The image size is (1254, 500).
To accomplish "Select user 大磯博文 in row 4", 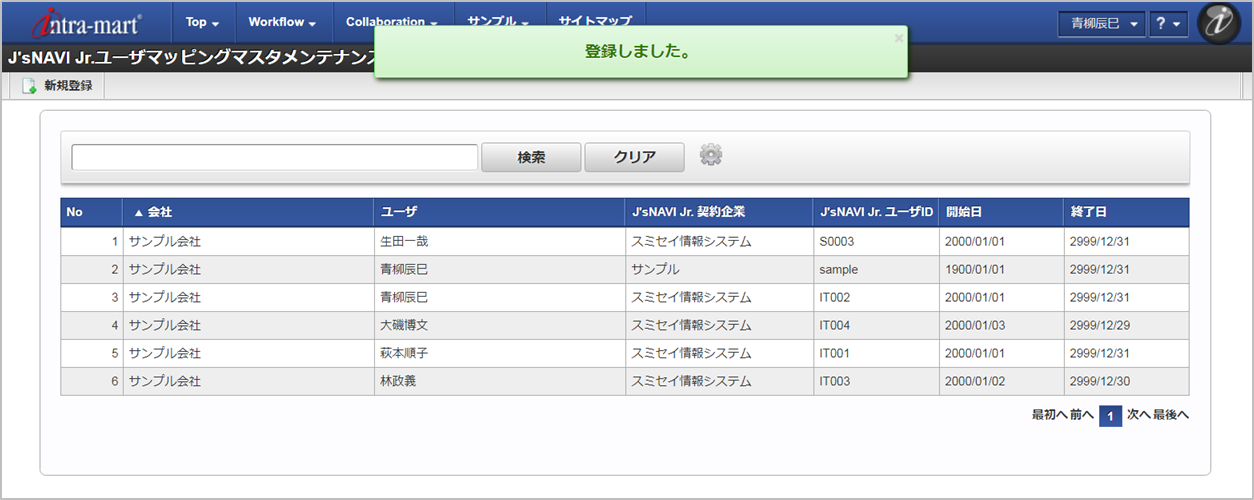I will click(x=500, y=325).
